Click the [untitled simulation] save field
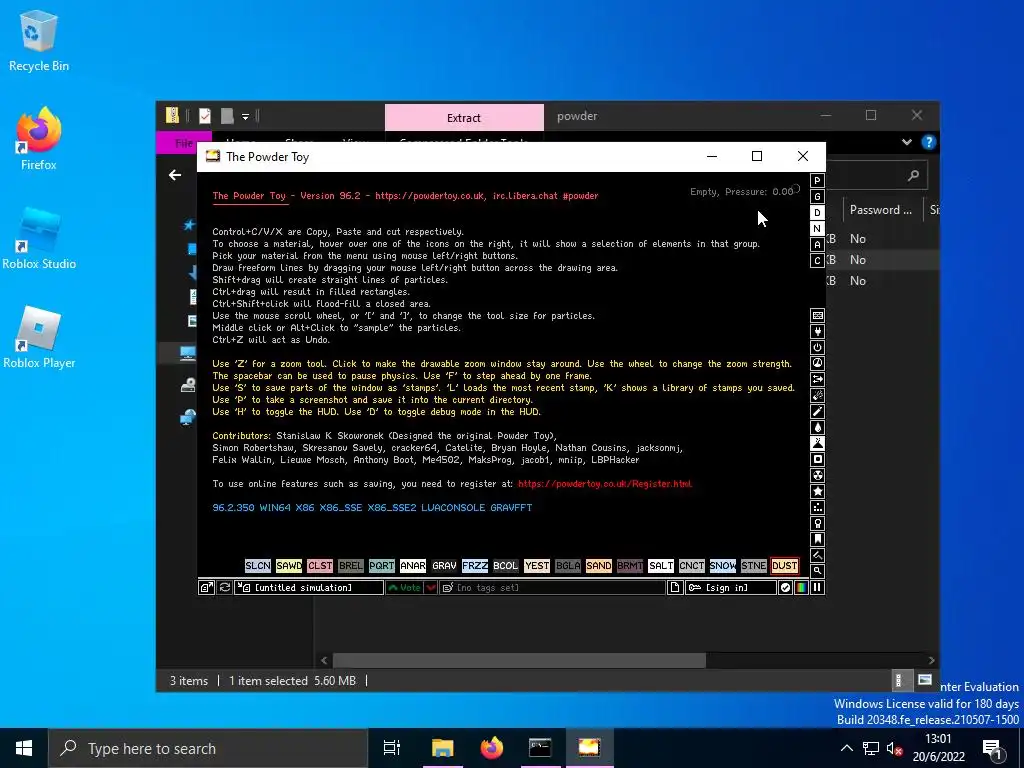This screenshot has height=768, width=1024. pyautogui.click(x=309, y=588)
